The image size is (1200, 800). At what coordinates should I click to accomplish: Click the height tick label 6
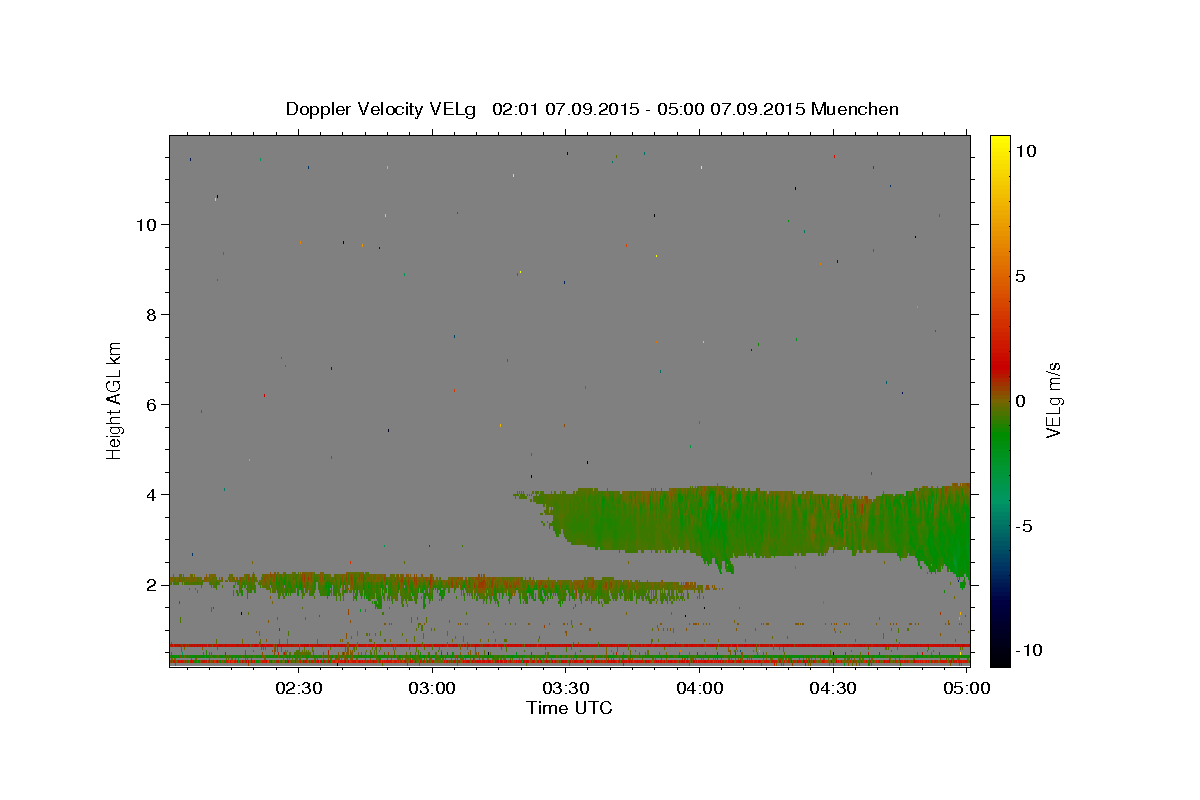pyautogui.click(x=152, y=405)
